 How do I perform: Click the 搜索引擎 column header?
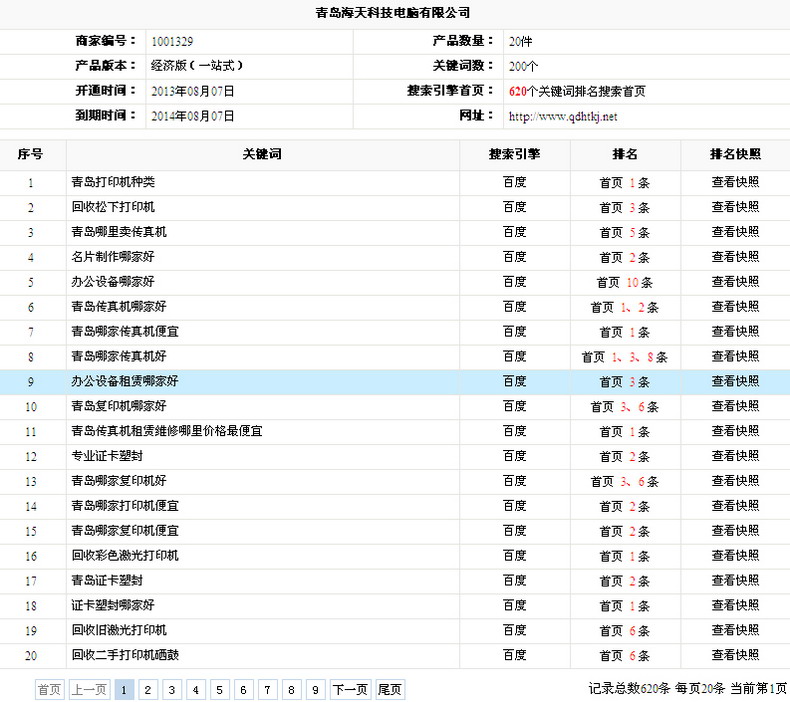[514, 154]
